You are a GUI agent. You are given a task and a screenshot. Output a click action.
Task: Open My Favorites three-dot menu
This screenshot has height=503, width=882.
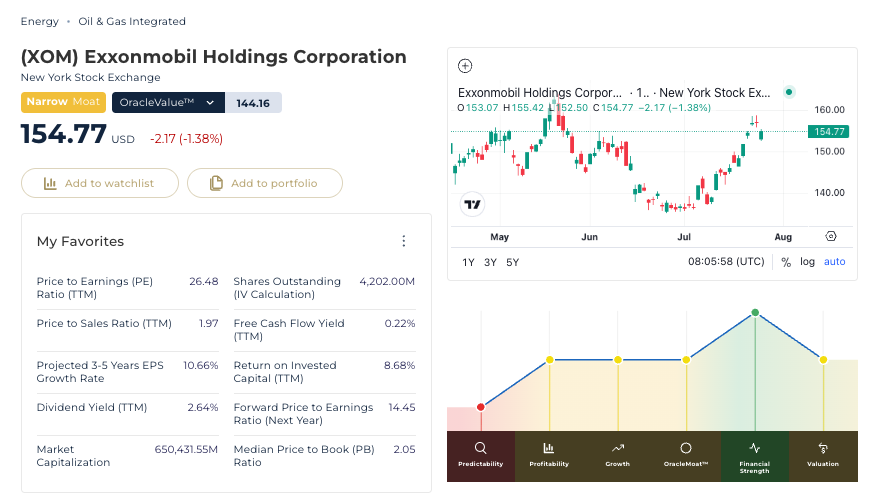(403, 241)
